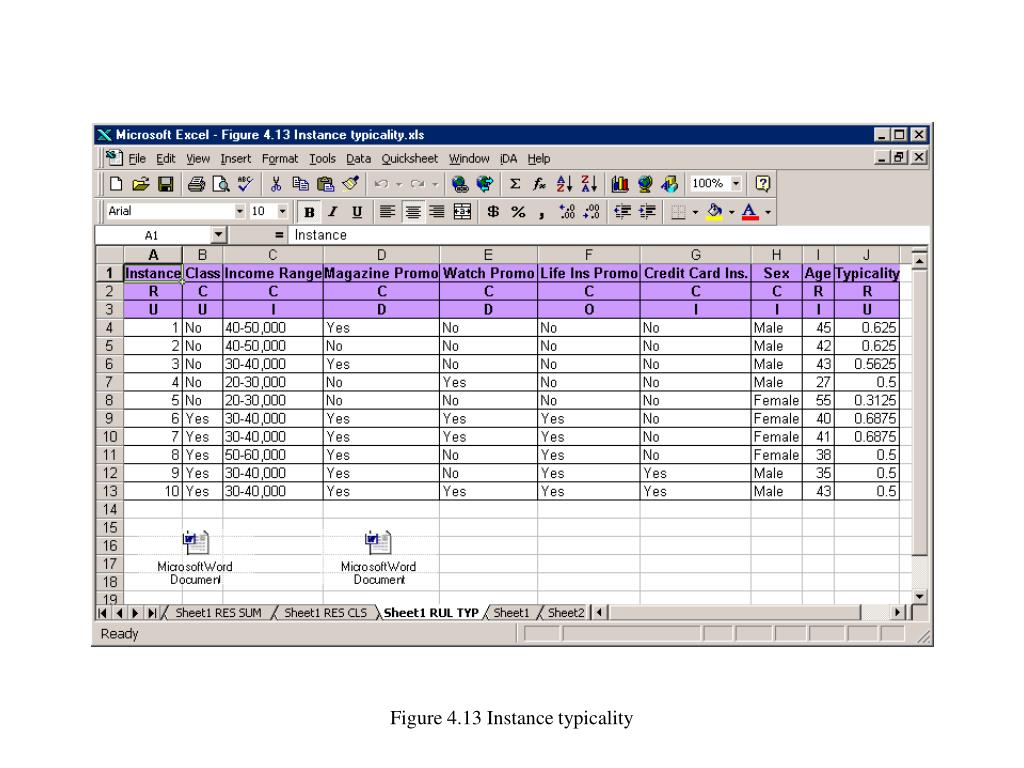Image resolution: width=1024 pixels, height=768 pixels.
Task: Click Decrease Indent icon
Action: (622, 212)
